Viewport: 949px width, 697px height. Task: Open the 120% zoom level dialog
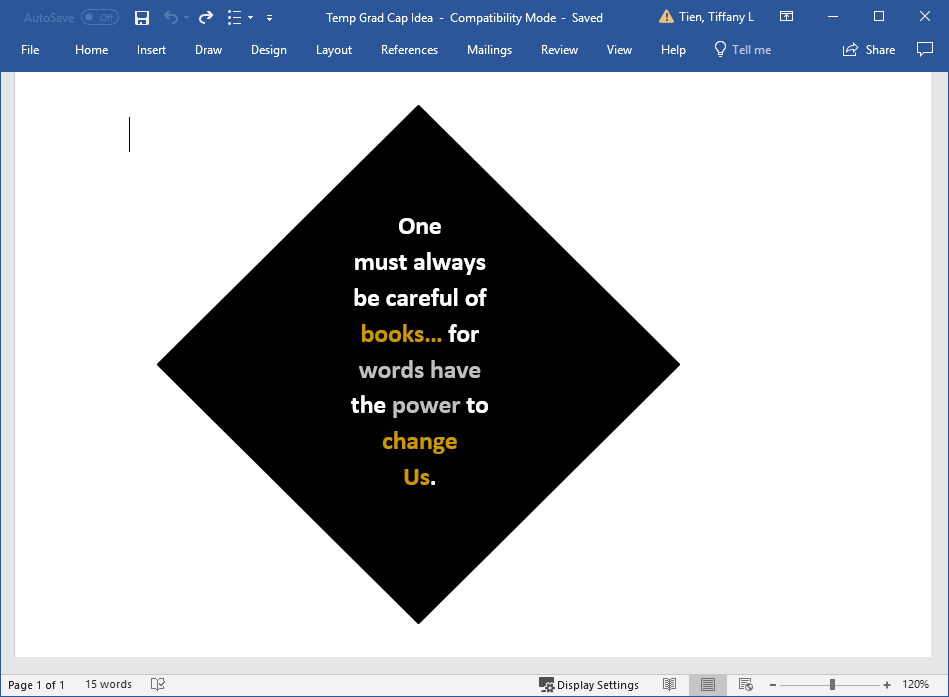point(915,684)
